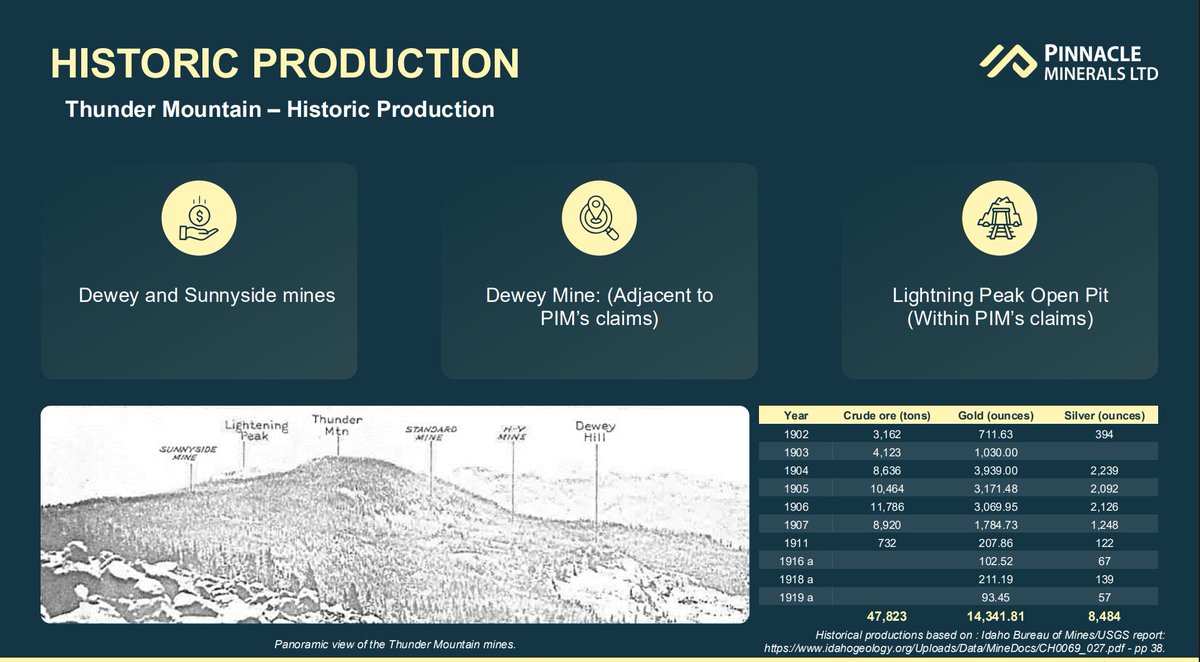Click the PINNACLE MINERALS LTD company name
The width and height of the screenshot is (1200, 662).
pyautogui.click(x=1099, y=62)
